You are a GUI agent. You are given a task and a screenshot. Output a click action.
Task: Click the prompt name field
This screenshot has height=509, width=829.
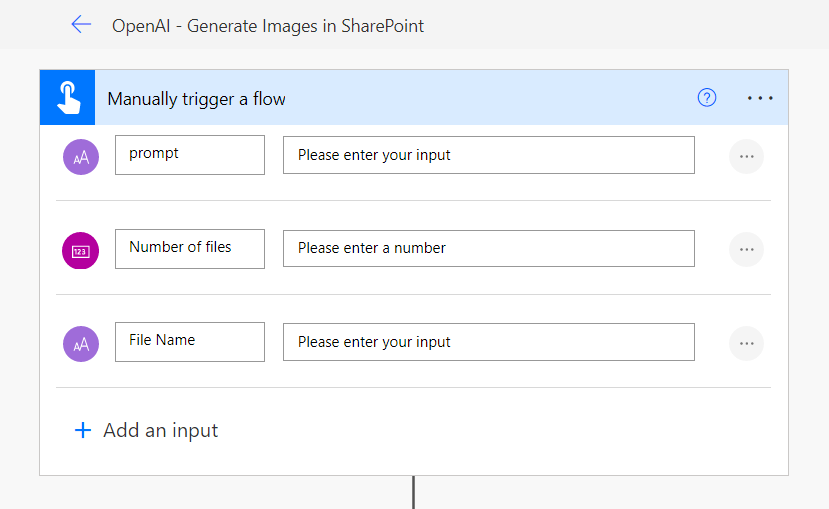click(x=190, y=155)
